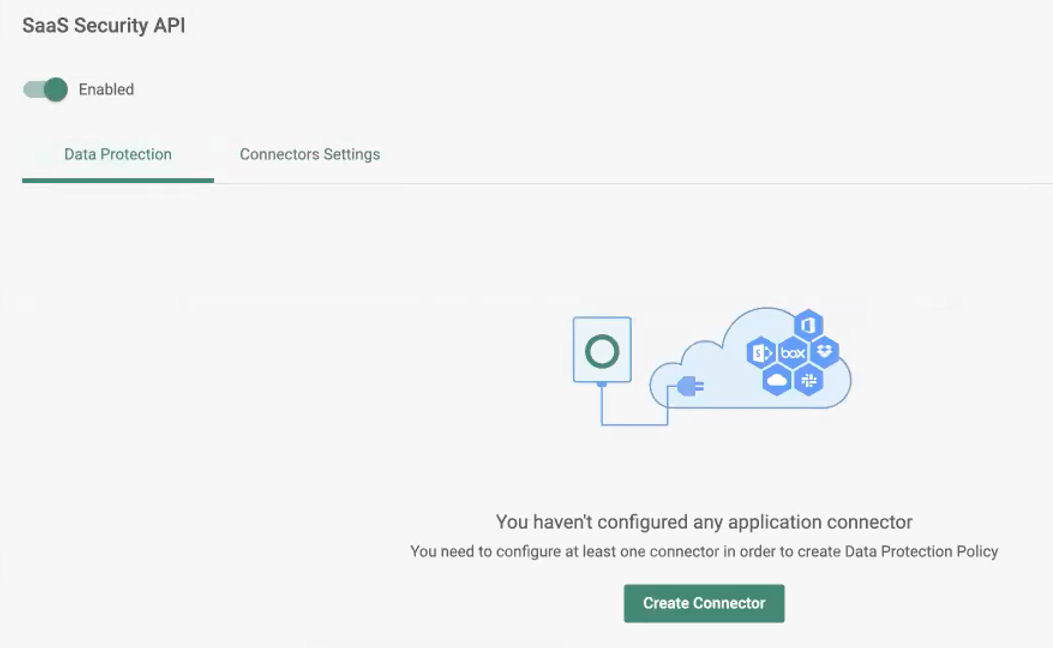The width and height of the screenshot is (1053, 648).
Task: Click the green underline below Data Protection
Action: [x=117, y=180]
